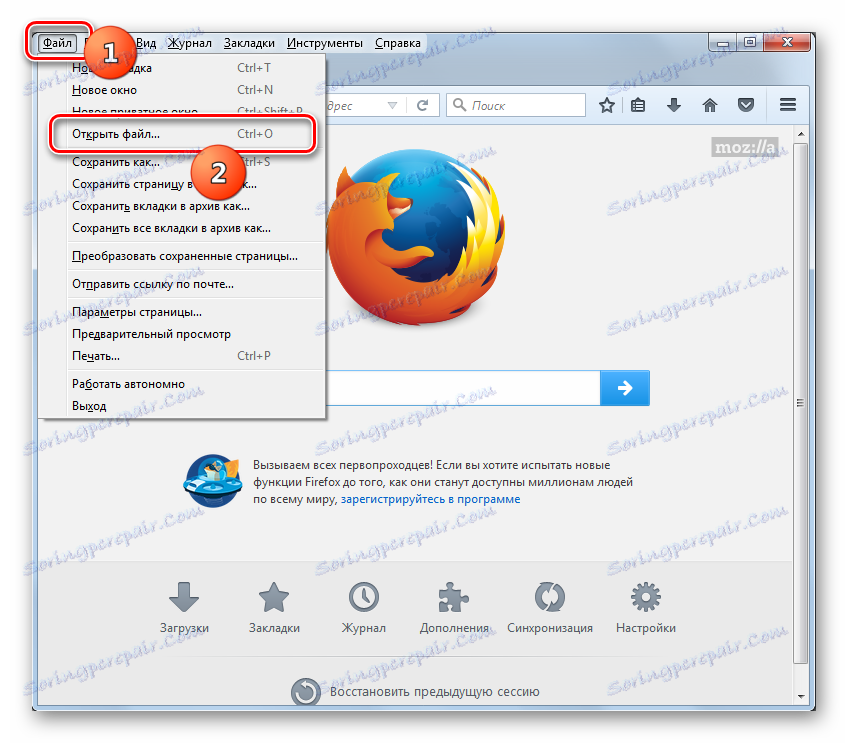Click the scrollbar down arrow
This screenshot has width=848, height=743.
[801, 696]
